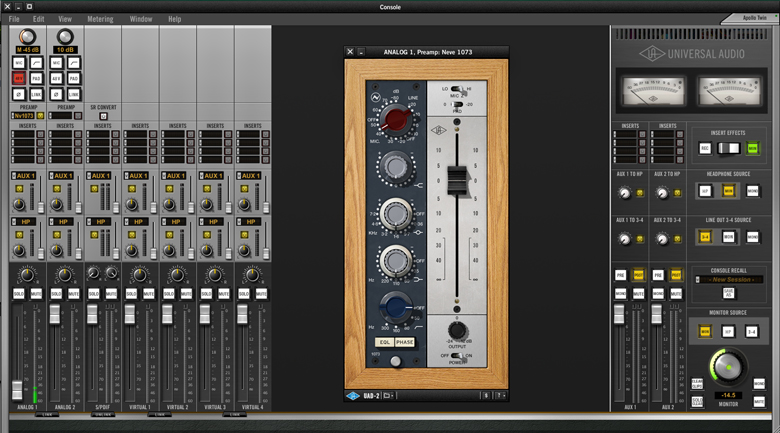Click the blue high-pass filter knob on Neve 1073
The image size is (780, 433).
395,307
